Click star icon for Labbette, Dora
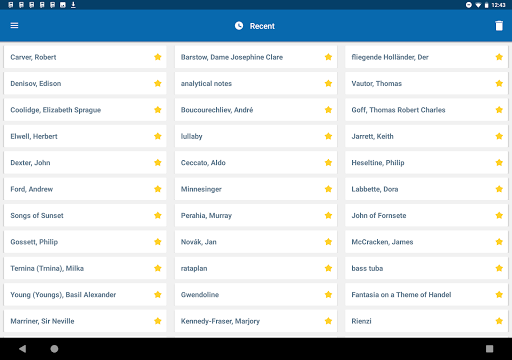 [x=499, y=189]
